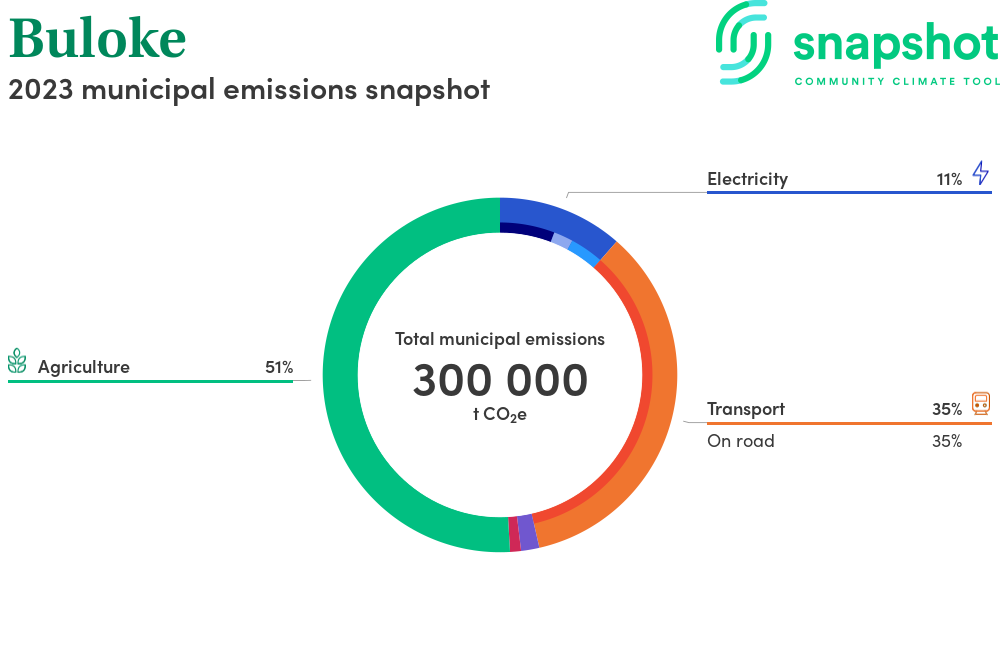Select the blue Electricity donut segment
Viewport: 1000px width, 670px height.
click(x=560, y=217)
